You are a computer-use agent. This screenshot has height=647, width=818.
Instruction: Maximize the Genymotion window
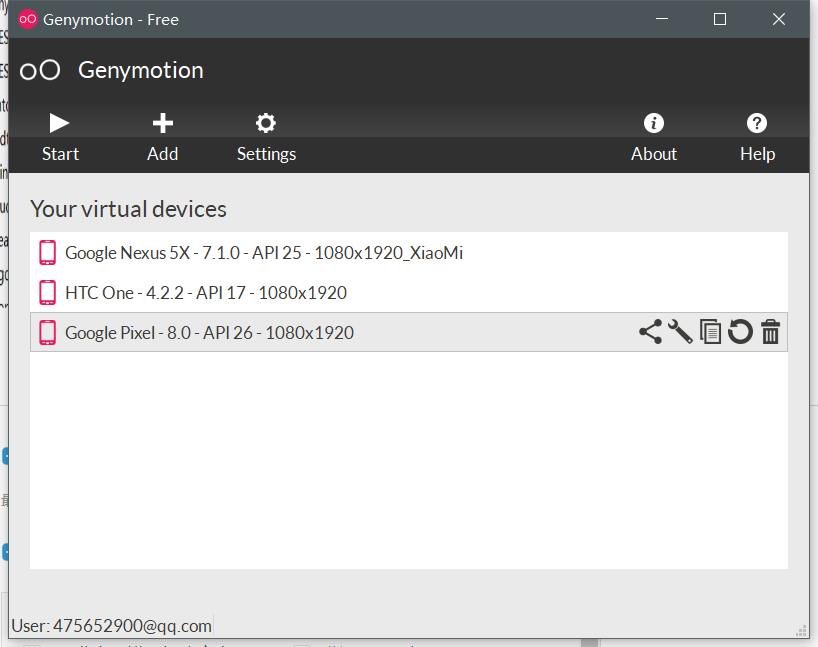(720, 19)
